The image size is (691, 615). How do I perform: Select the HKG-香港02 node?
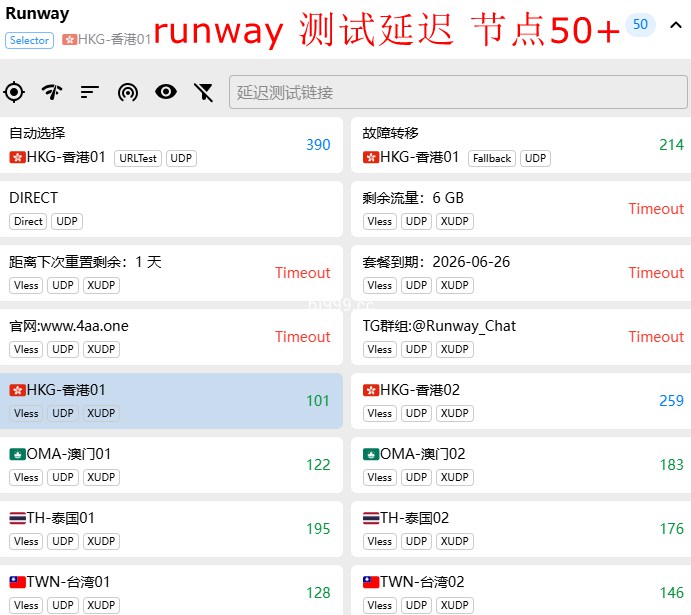click(521, 401)
